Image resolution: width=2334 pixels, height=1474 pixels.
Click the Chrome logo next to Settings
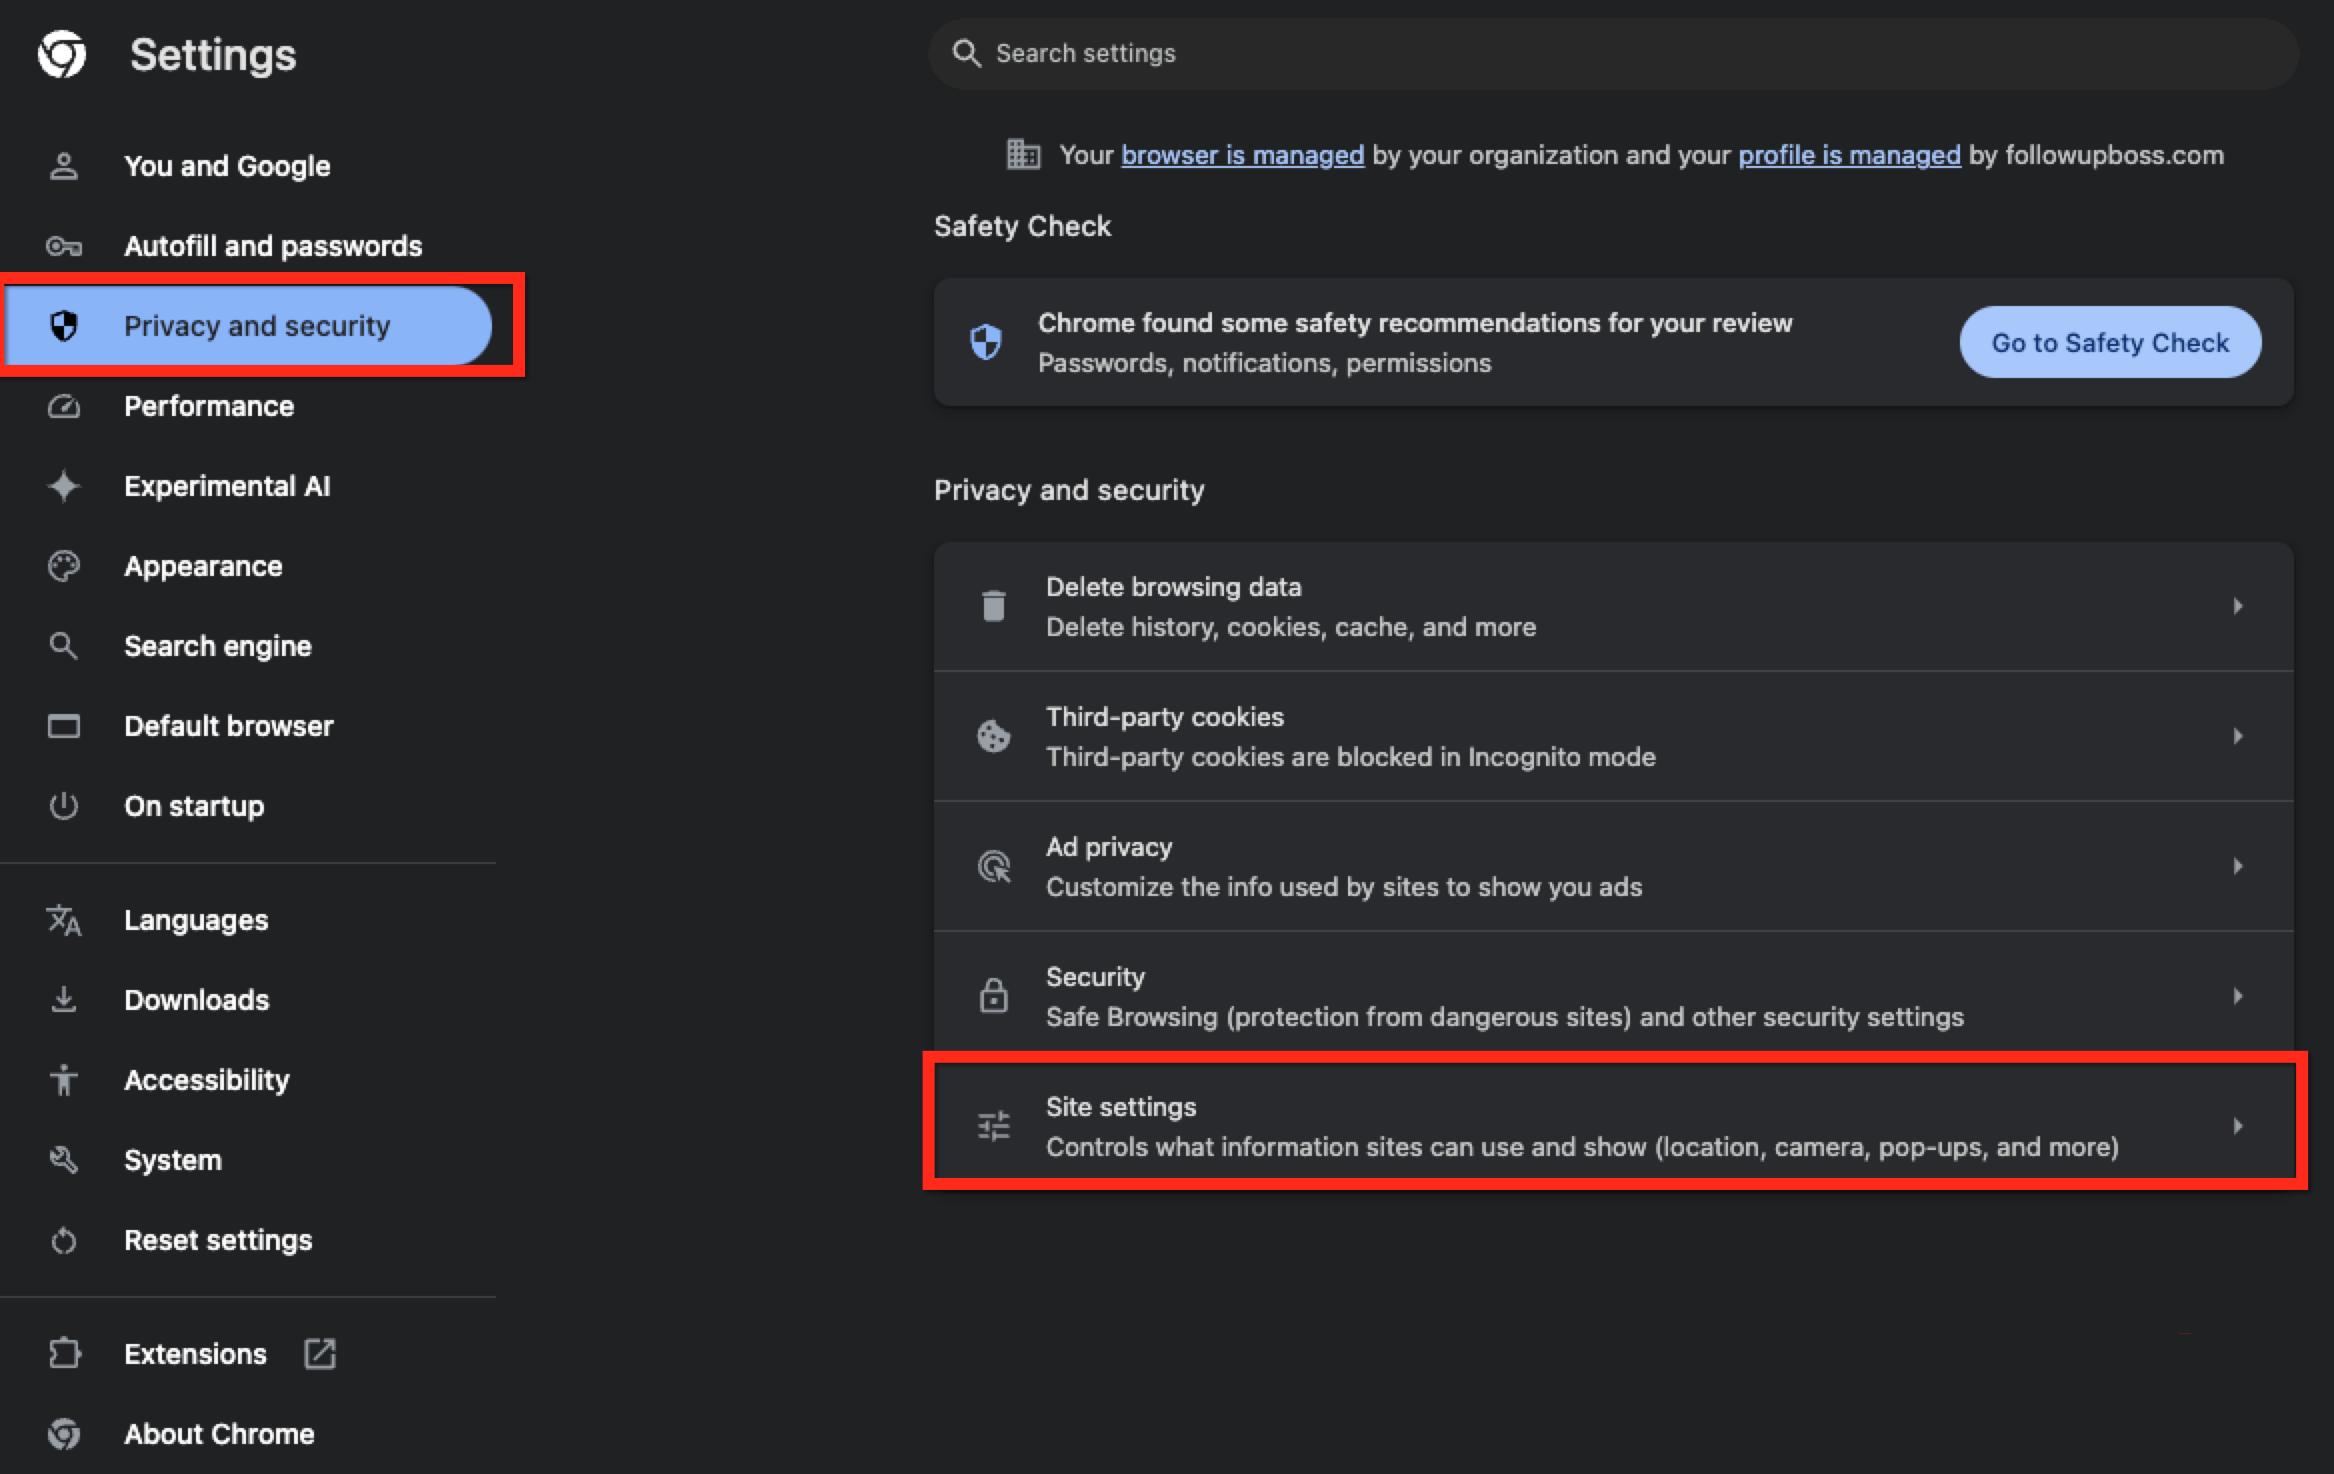coord(62,54)
